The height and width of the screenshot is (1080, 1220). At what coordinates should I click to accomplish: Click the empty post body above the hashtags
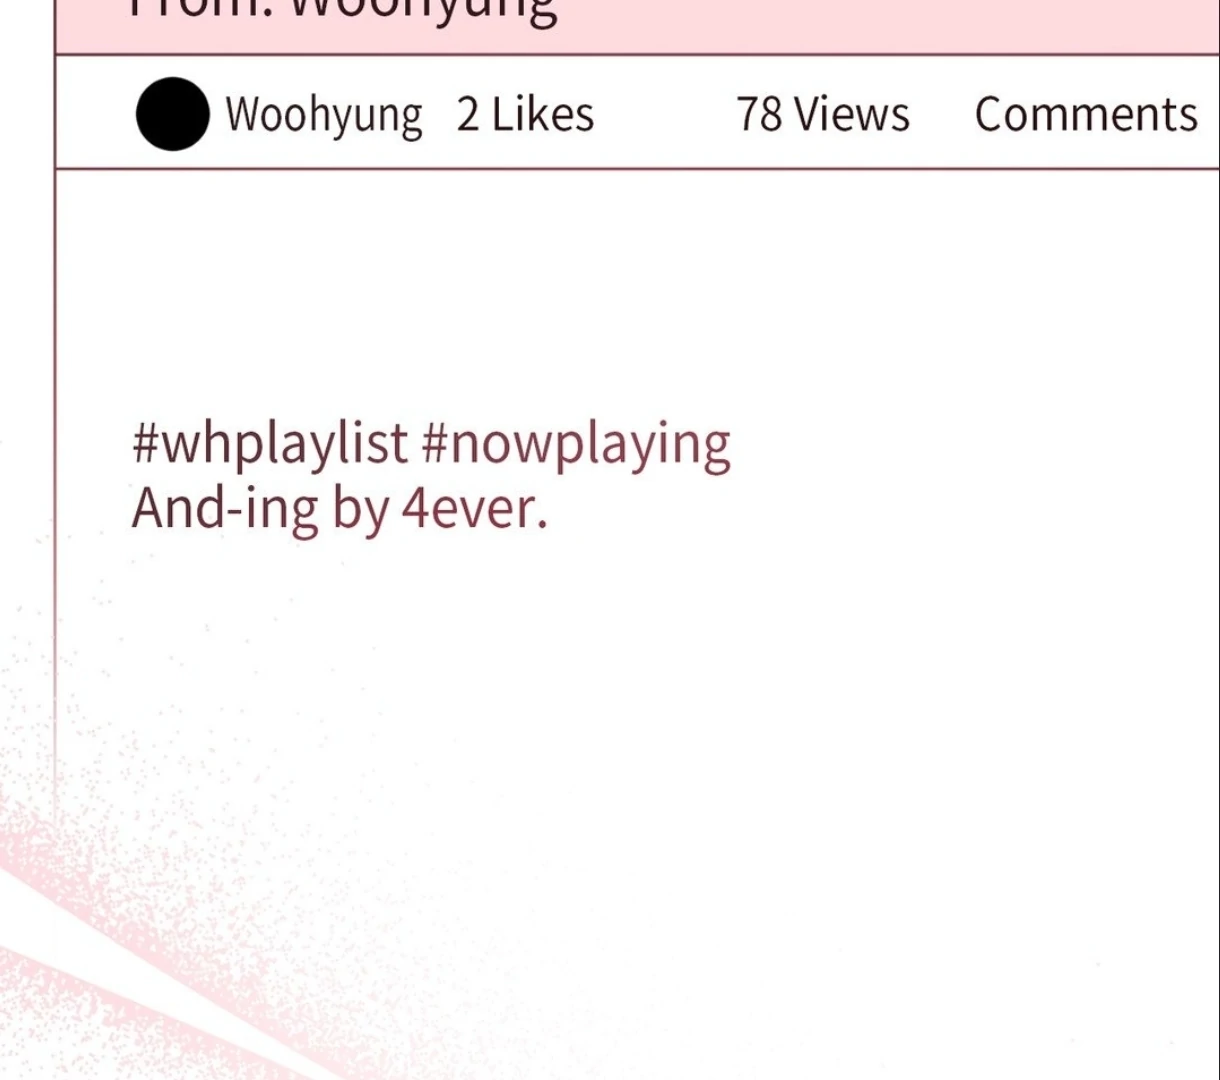[x=638, y=290]
